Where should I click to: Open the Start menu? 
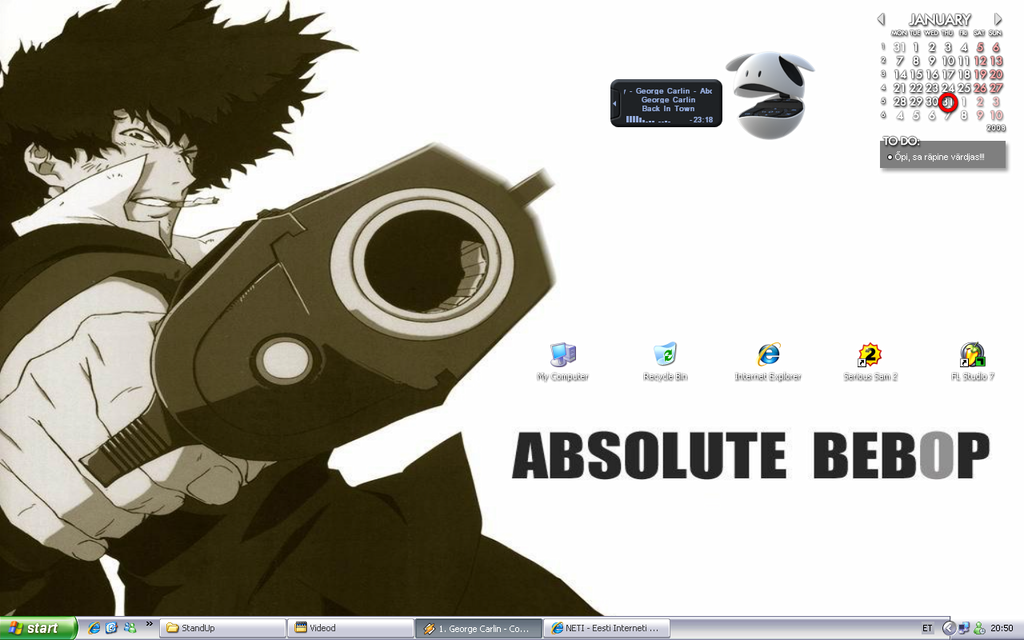38,628
